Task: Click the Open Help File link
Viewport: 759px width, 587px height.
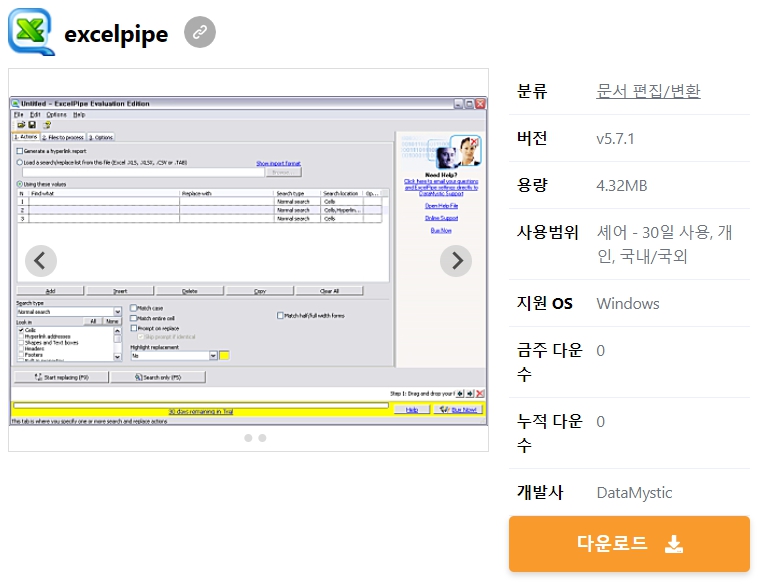Action: pos(441,206)
